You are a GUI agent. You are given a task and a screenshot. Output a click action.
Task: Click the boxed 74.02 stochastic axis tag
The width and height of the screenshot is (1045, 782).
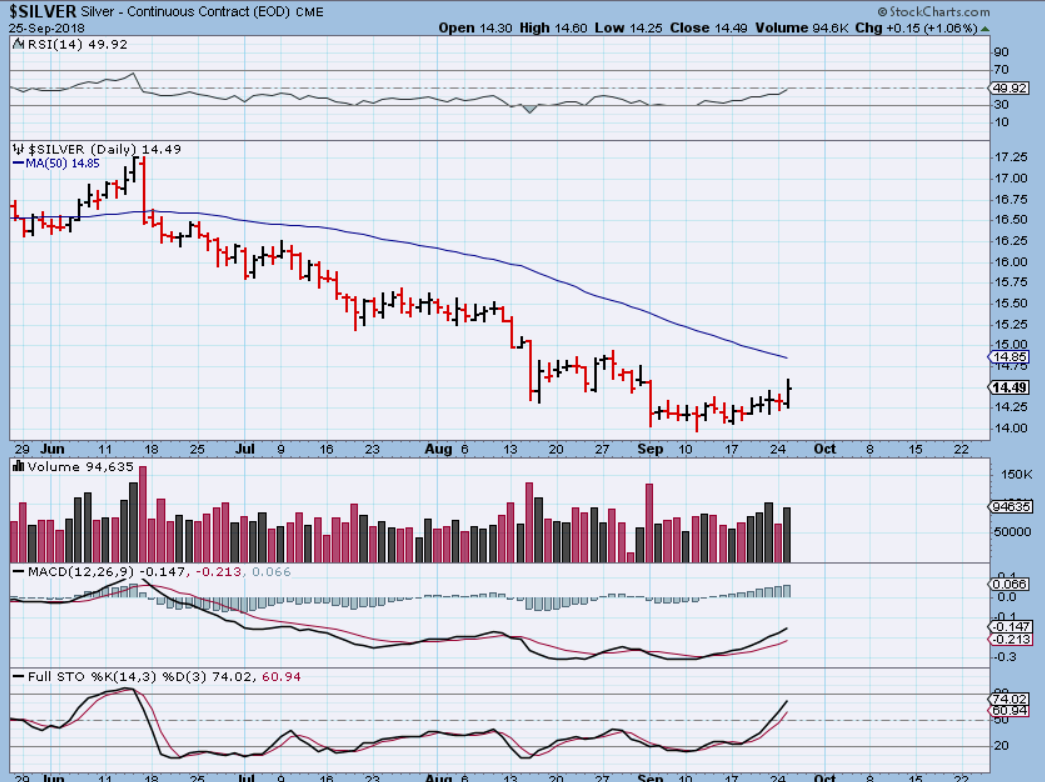1010,699
